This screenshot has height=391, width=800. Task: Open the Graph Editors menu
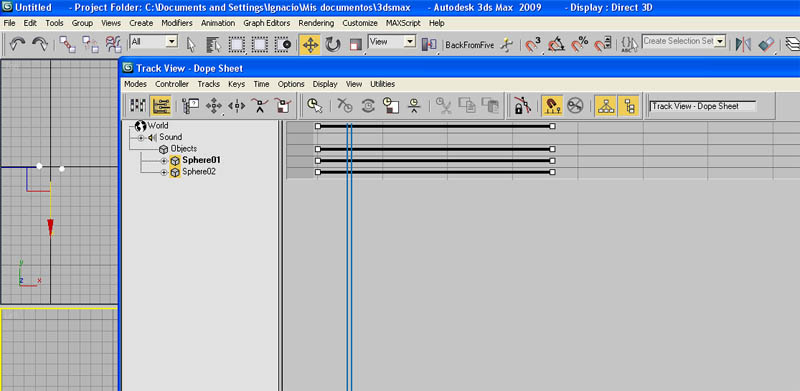click(x=266, y=23)
